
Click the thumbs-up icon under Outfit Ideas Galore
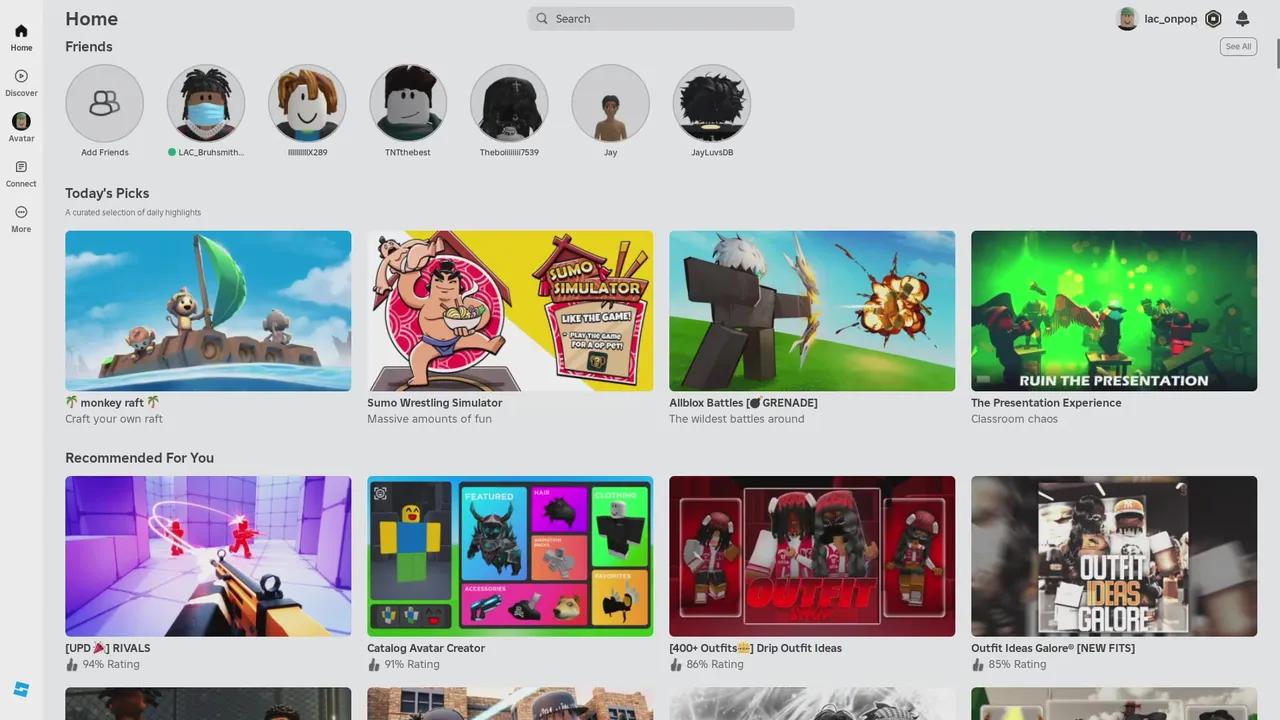978,664
